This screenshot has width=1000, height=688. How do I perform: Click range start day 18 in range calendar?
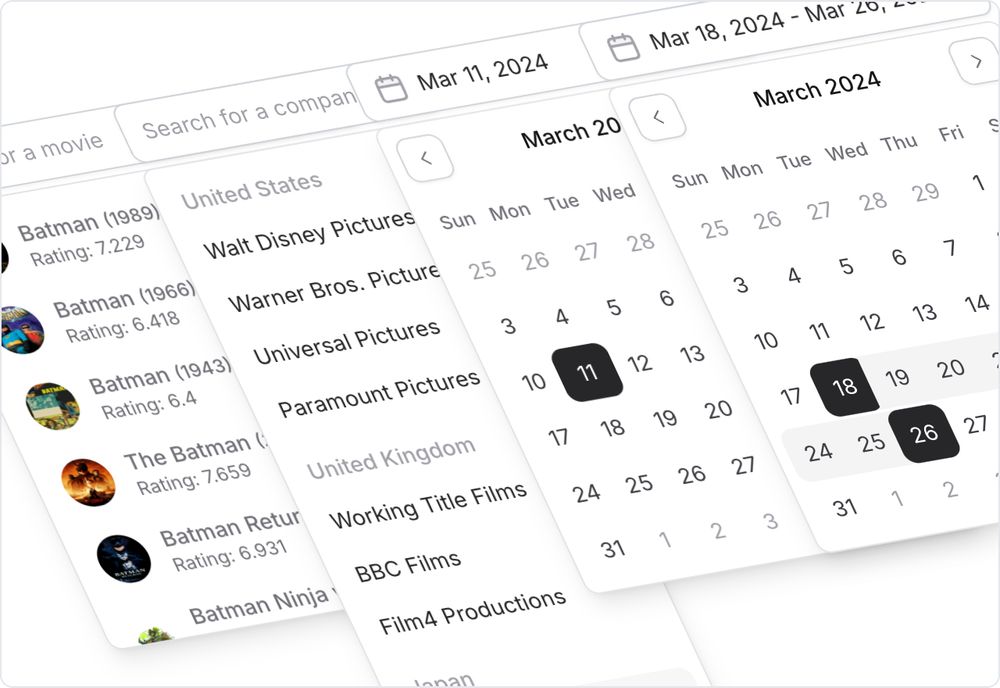click(844, 386)
